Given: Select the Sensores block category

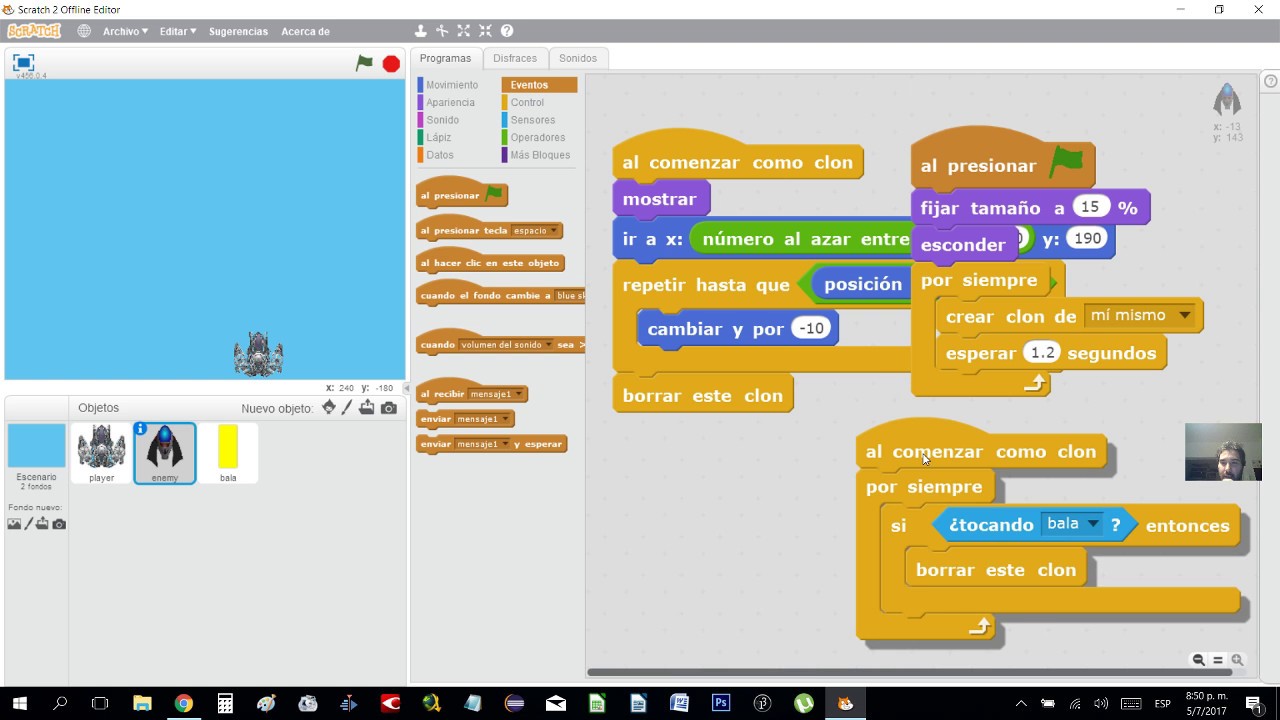Looking at the screenshot, I should pos(532,120).
